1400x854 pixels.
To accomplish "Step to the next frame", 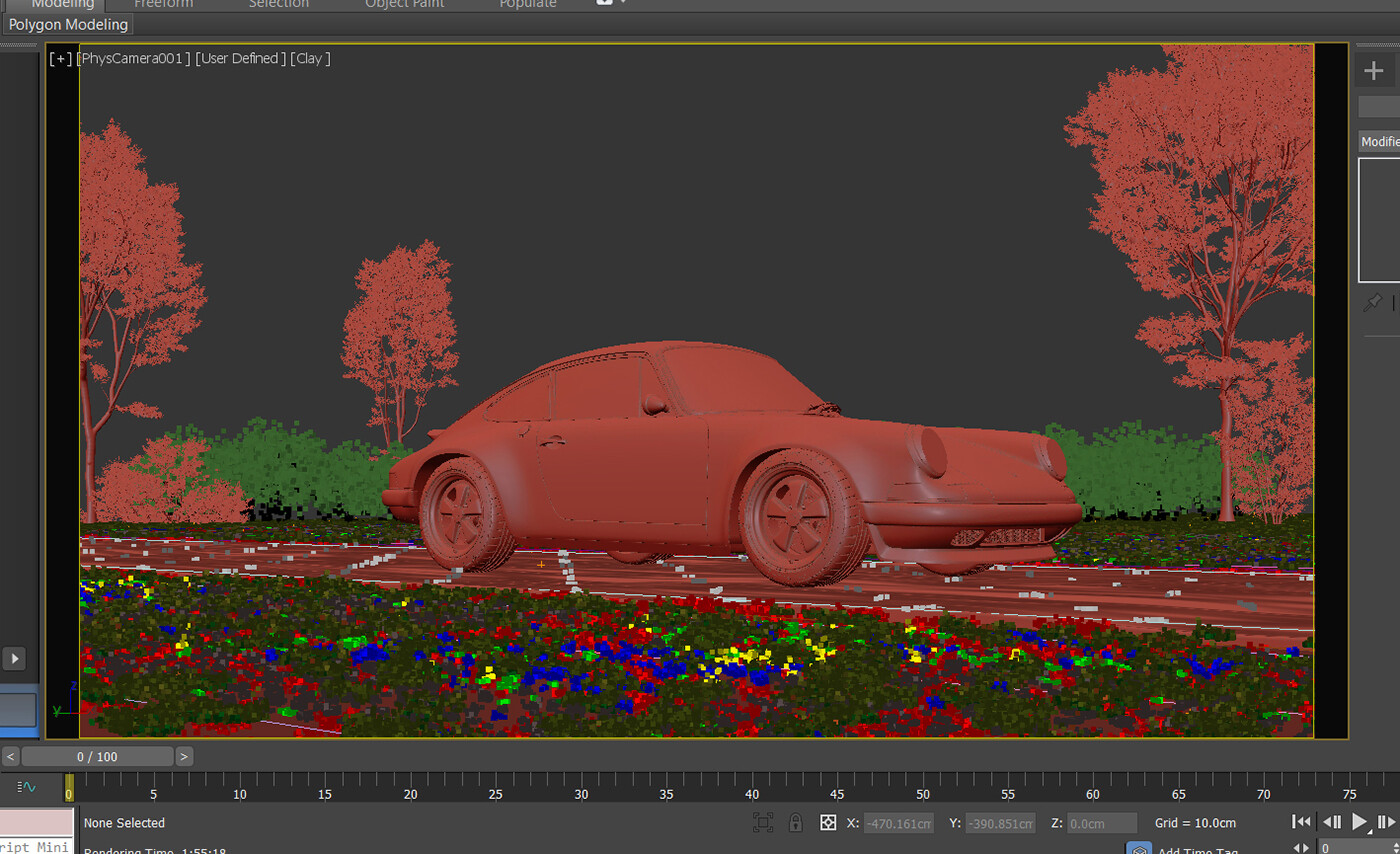I will (x=1386, y=822).
